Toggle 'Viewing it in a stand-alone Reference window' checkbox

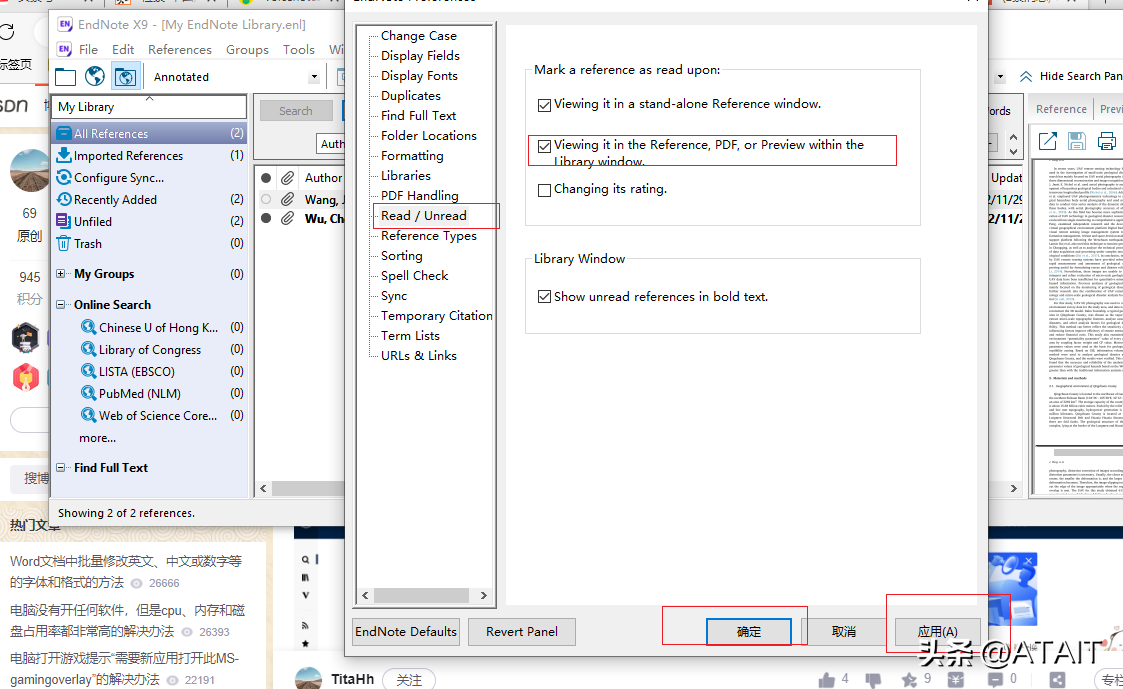point(544,105)
